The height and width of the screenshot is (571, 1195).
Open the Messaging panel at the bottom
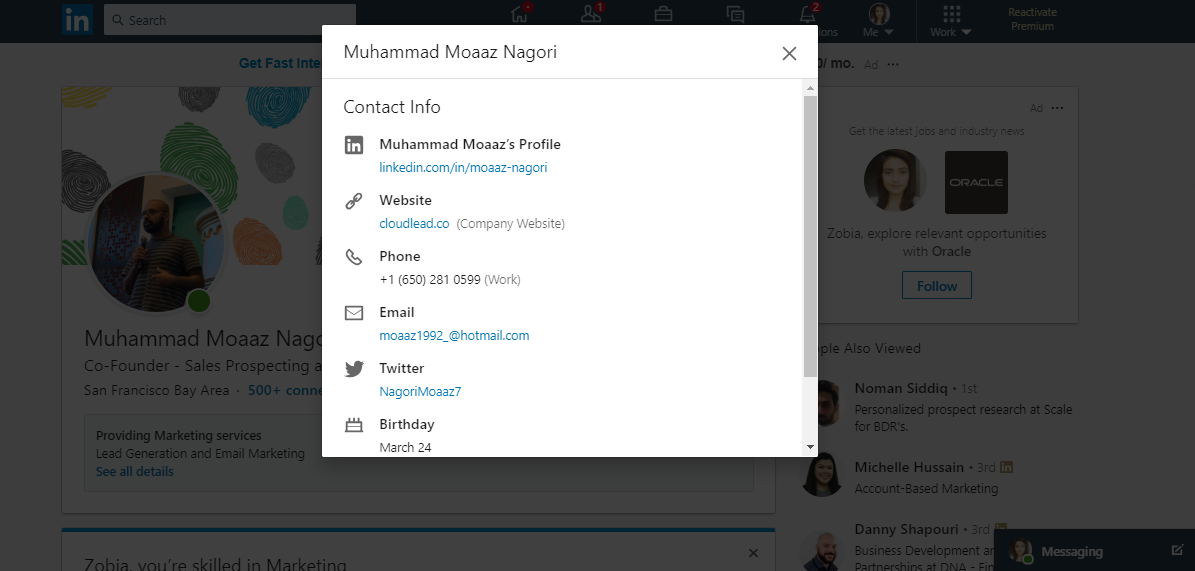pyautogui.click(x=1072, y=551)
